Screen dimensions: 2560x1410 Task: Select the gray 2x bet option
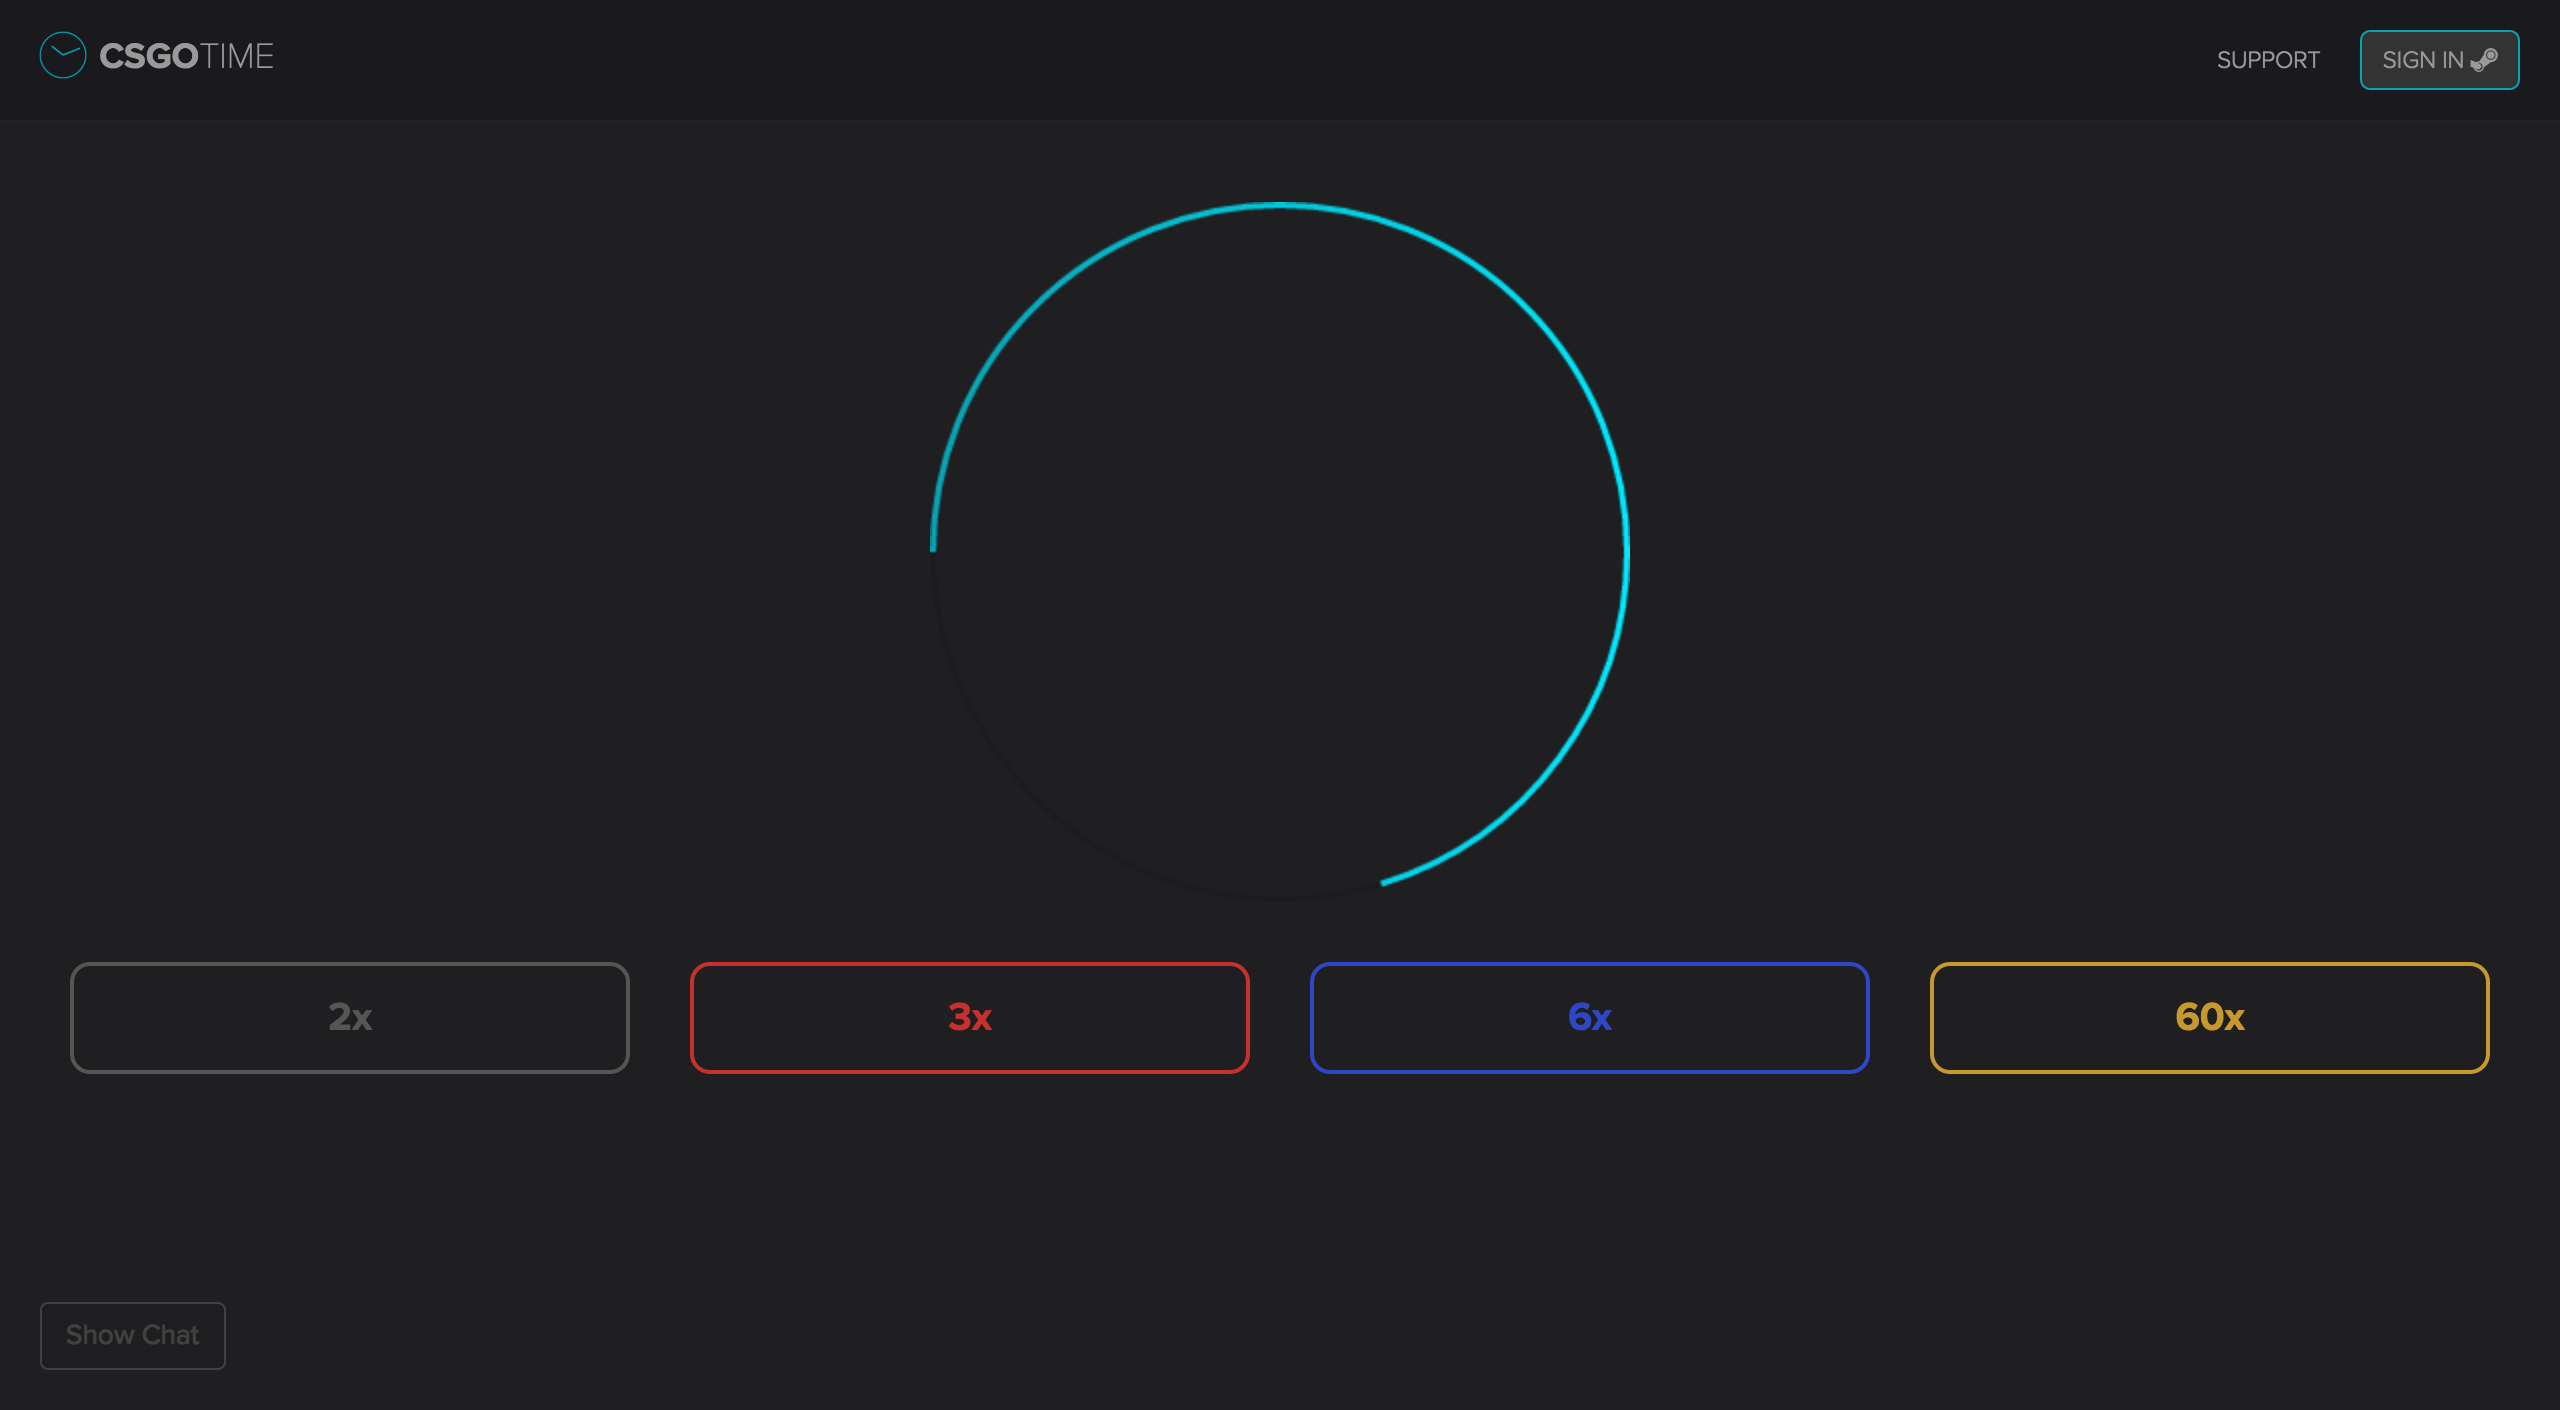click(x=349, y=1017)
